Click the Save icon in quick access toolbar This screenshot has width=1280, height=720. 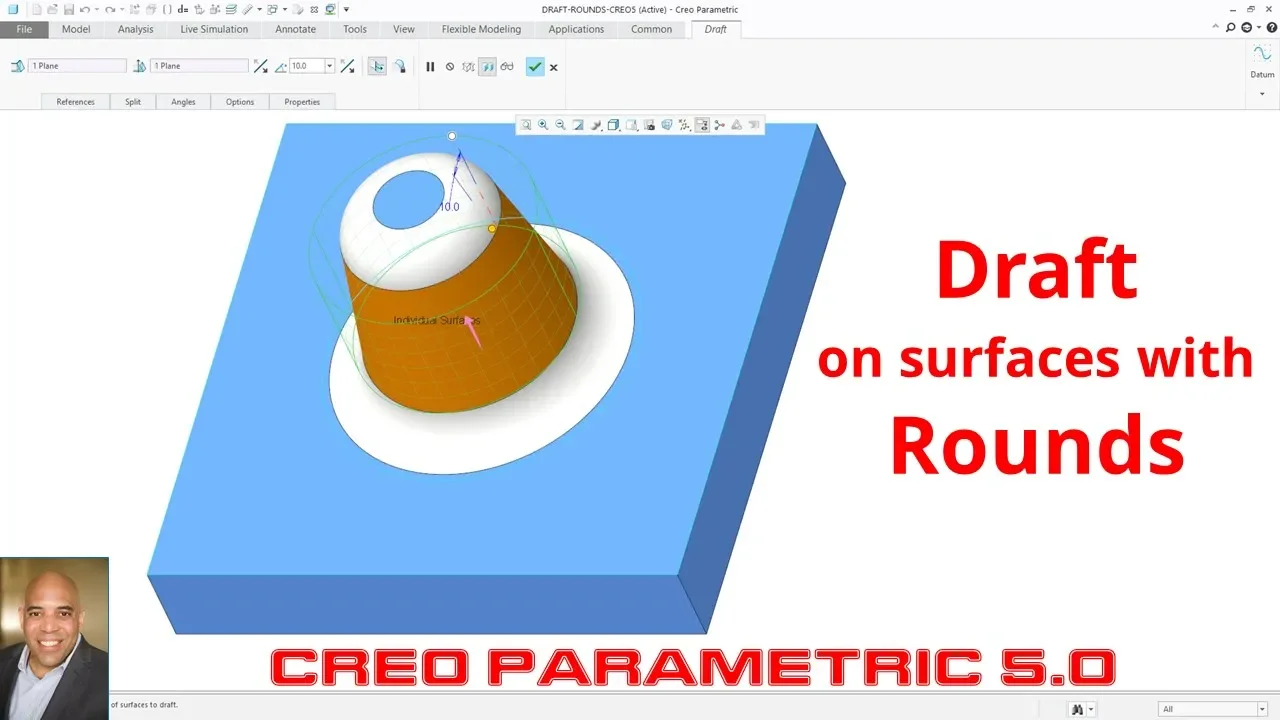pyautogui.click(x=68, y=9)
